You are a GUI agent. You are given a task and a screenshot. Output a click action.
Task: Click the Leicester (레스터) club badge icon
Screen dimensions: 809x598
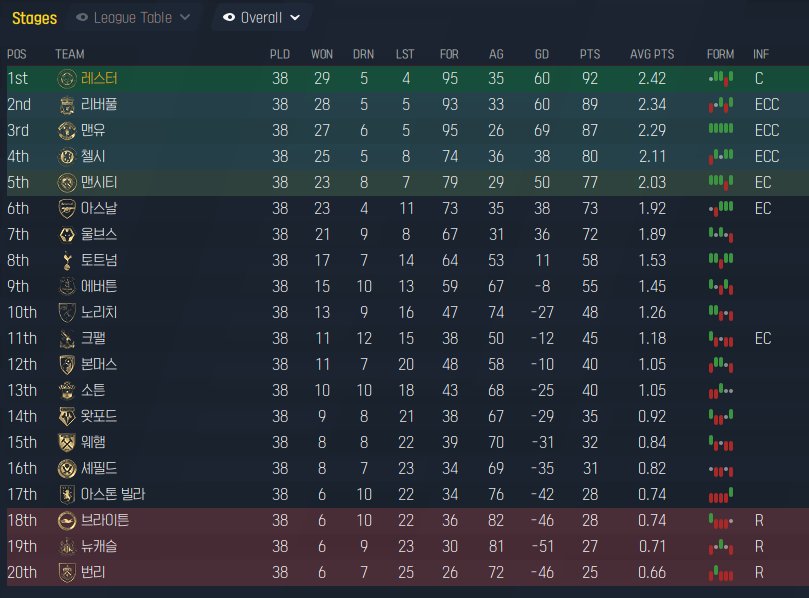point(67,78)
